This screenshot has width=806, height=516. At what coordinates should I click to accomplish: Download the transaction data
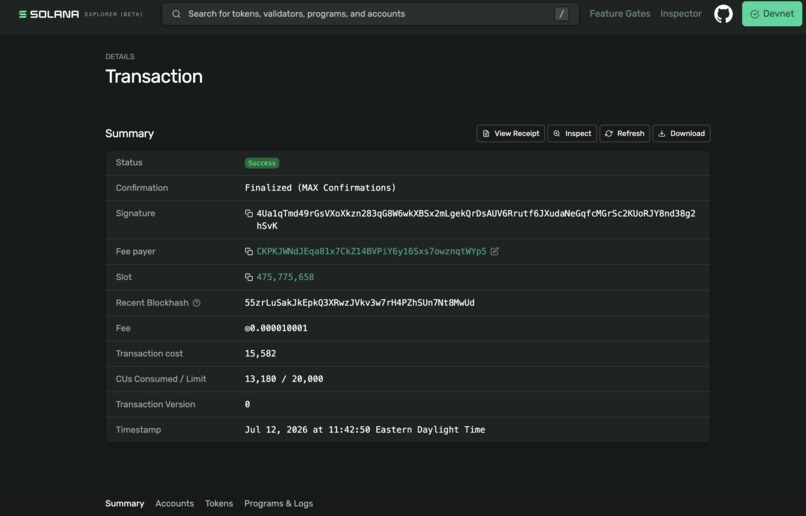[682, 134]
